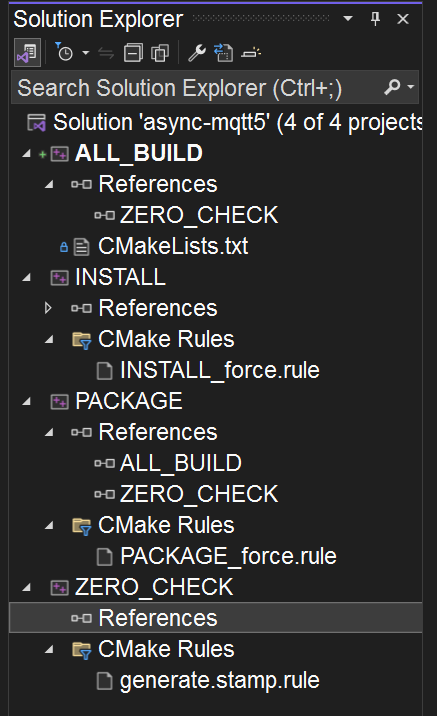Toggle Show All Files icon
Viewport: 437px width, 716px height.
point(160,53)
